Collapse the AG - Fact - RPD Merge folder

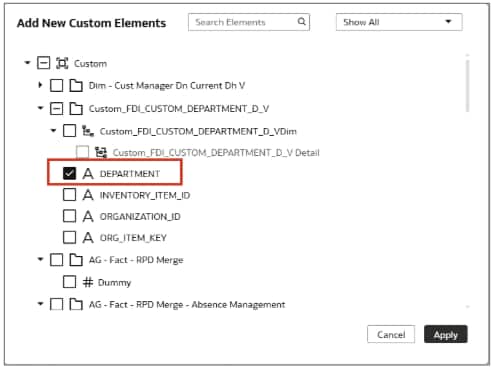click(40, 259)
